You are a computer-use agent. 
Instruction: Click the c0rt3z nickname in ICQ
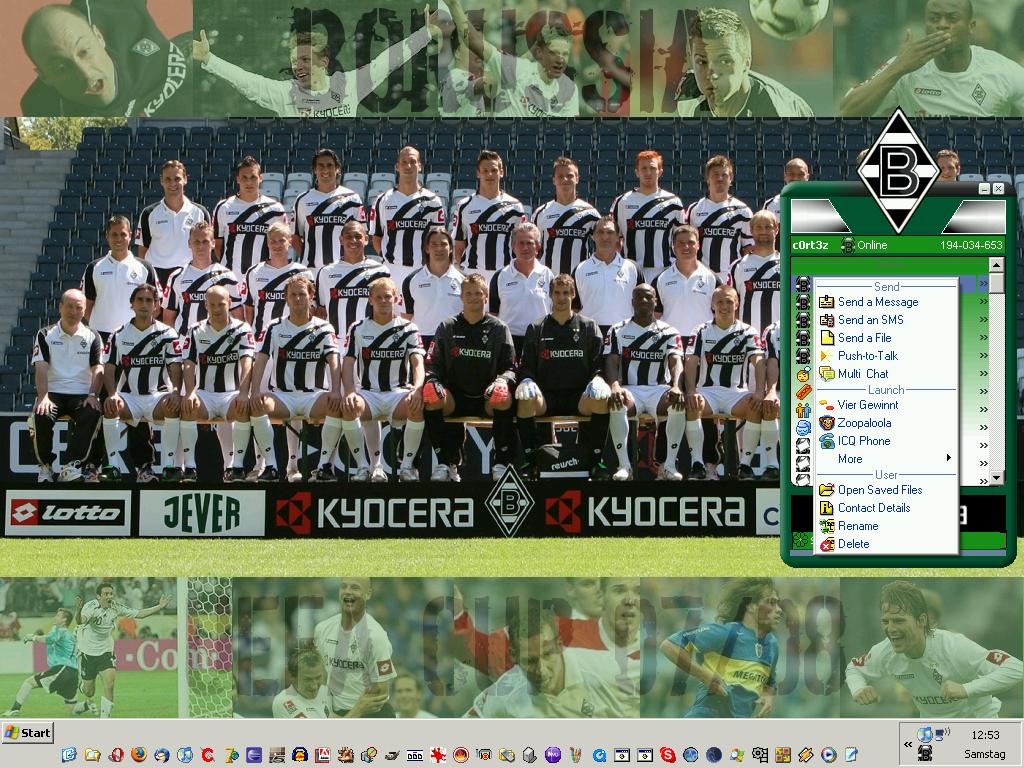[x=810, y=246]
